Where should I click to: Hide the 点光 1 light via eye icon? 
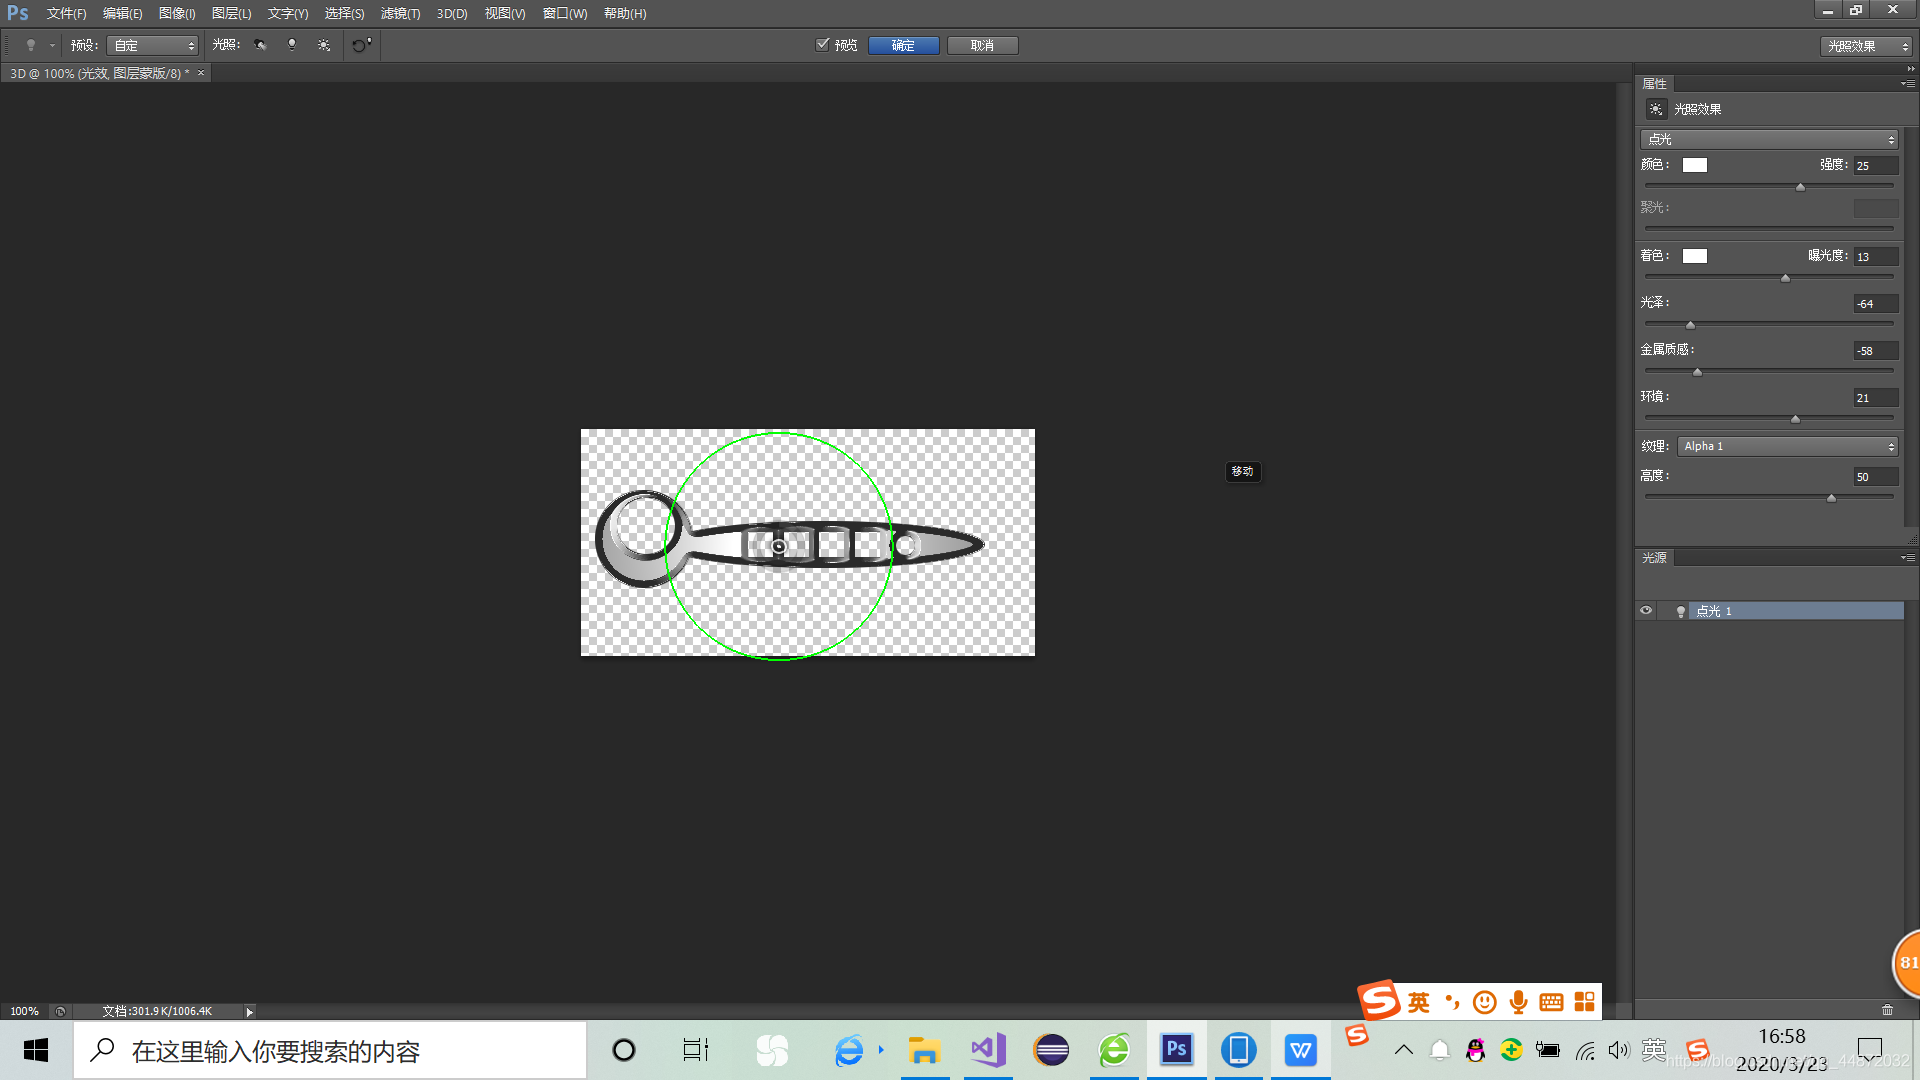(1646, 611)
